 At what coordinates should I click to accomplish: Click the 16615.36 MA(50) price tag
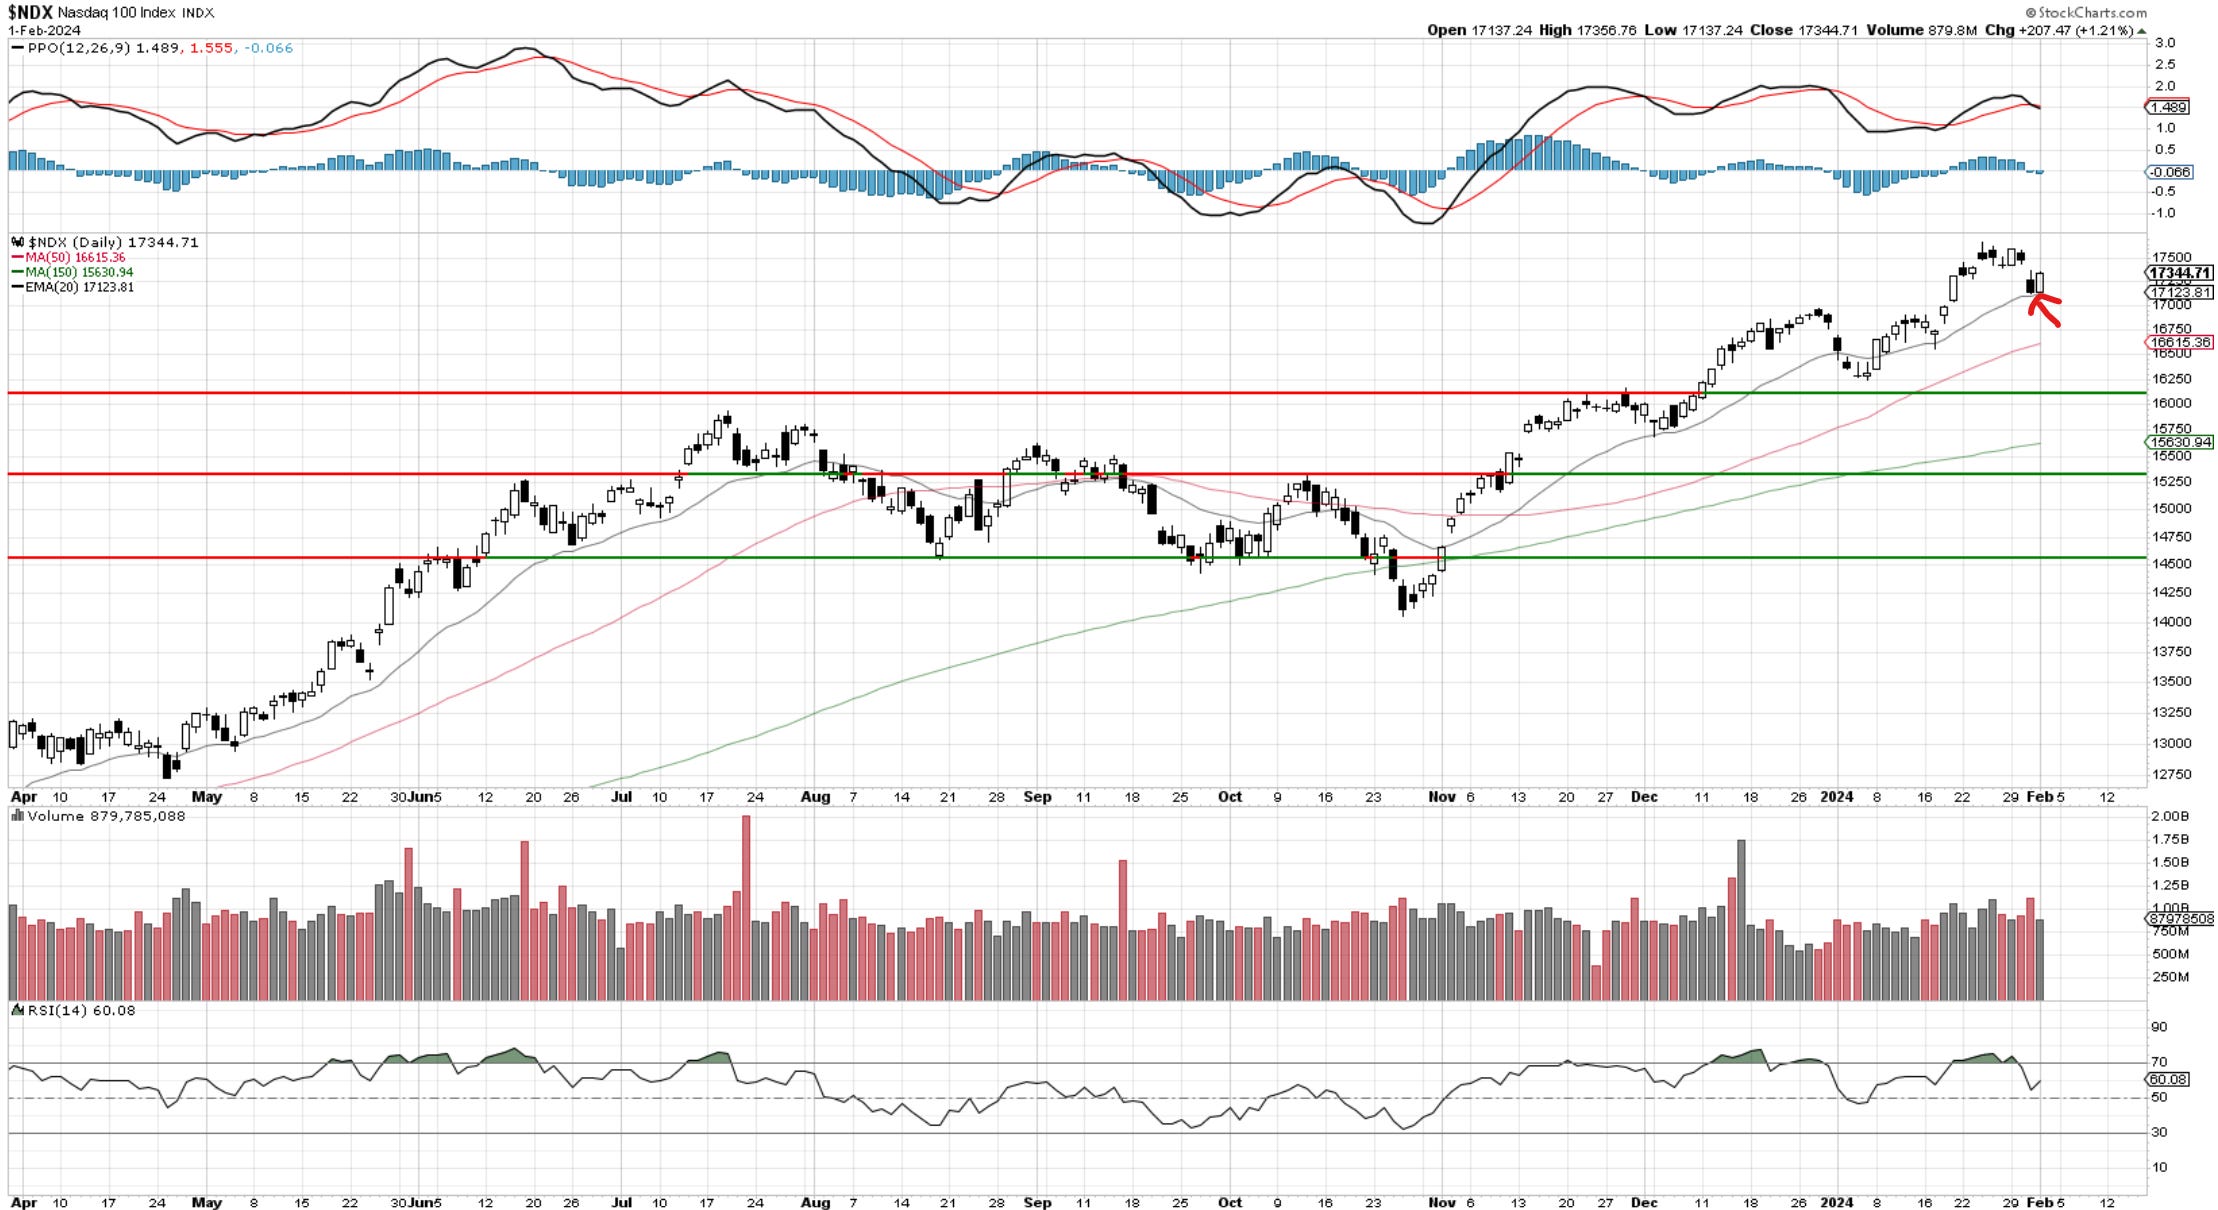tap(2180, 342)
